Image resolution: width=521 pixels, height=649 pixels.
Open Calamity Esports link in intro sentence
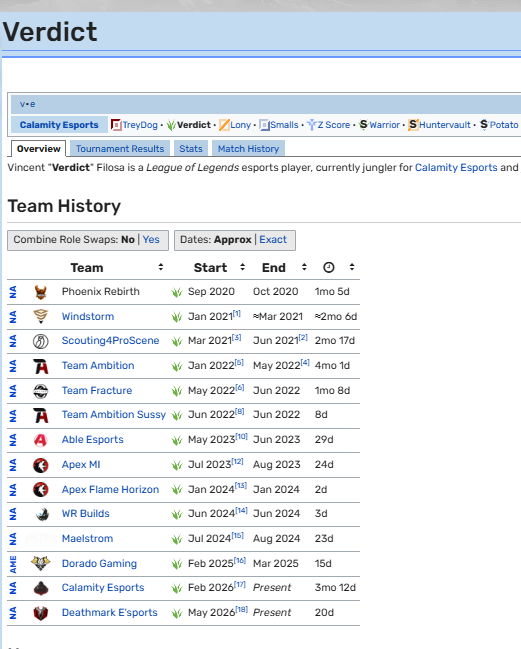point(456,168)
